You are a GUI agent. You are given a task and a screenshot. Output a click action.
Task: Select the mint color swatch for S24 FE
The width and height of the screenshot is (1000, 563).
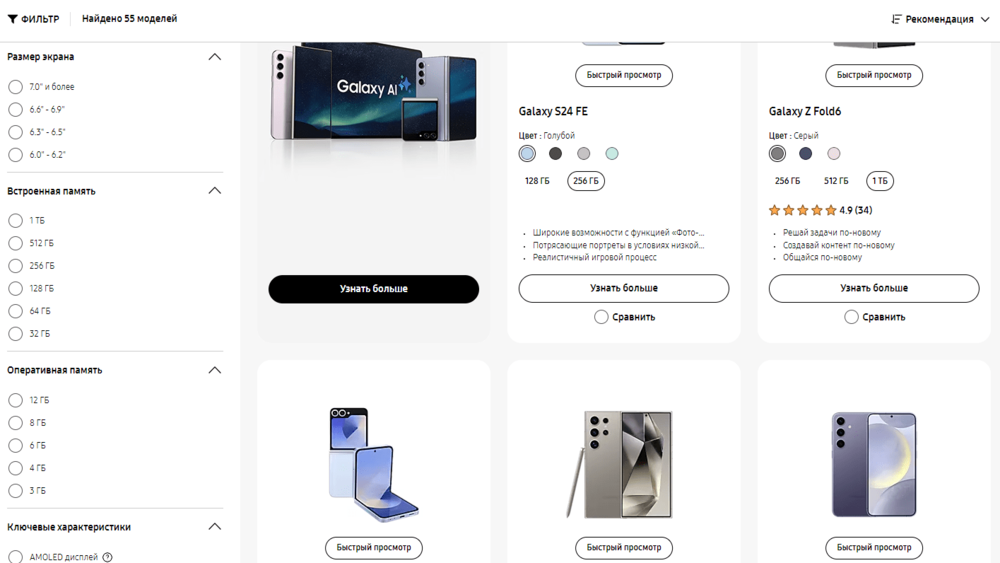tap(612, 154)
